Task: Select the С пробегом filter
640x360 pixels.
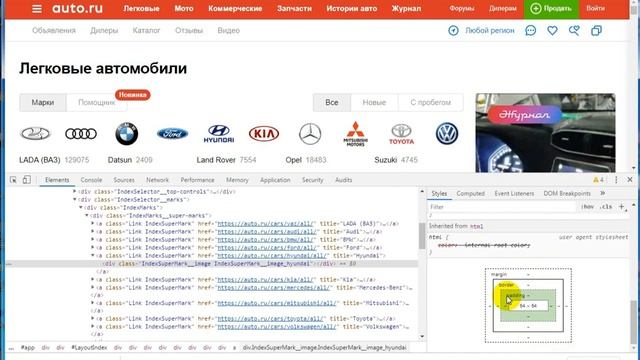Action: click(431, 102)
